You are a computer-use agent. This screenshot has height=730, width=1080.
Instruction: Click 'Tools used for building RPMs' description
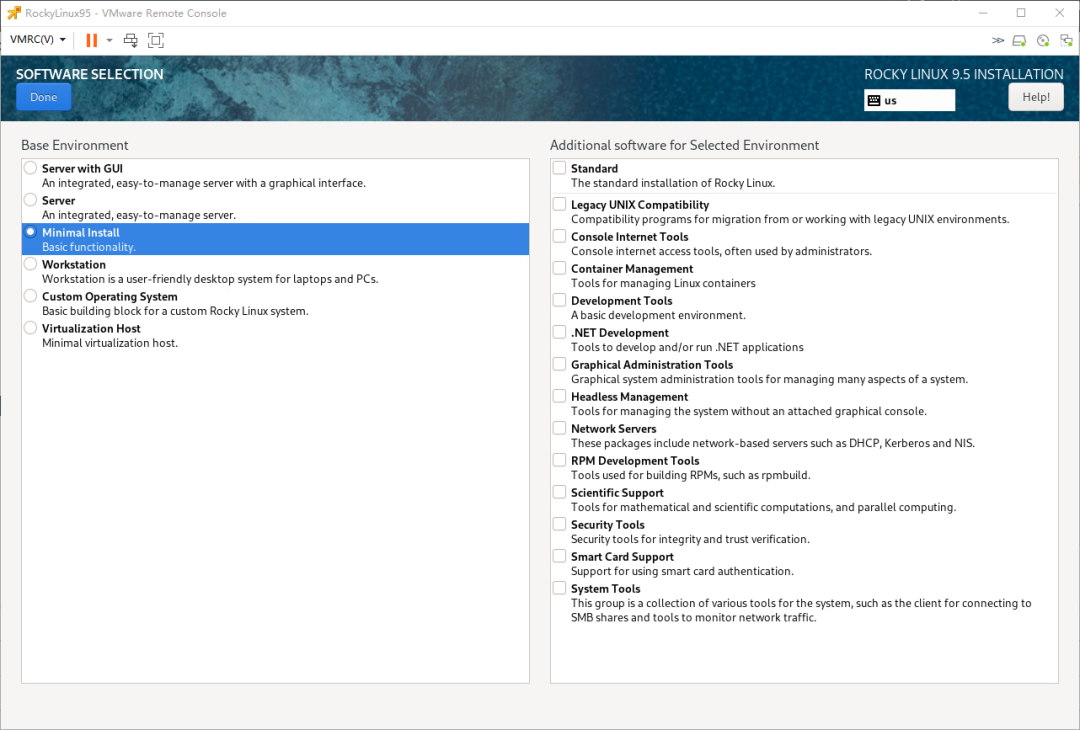point(691,475)
